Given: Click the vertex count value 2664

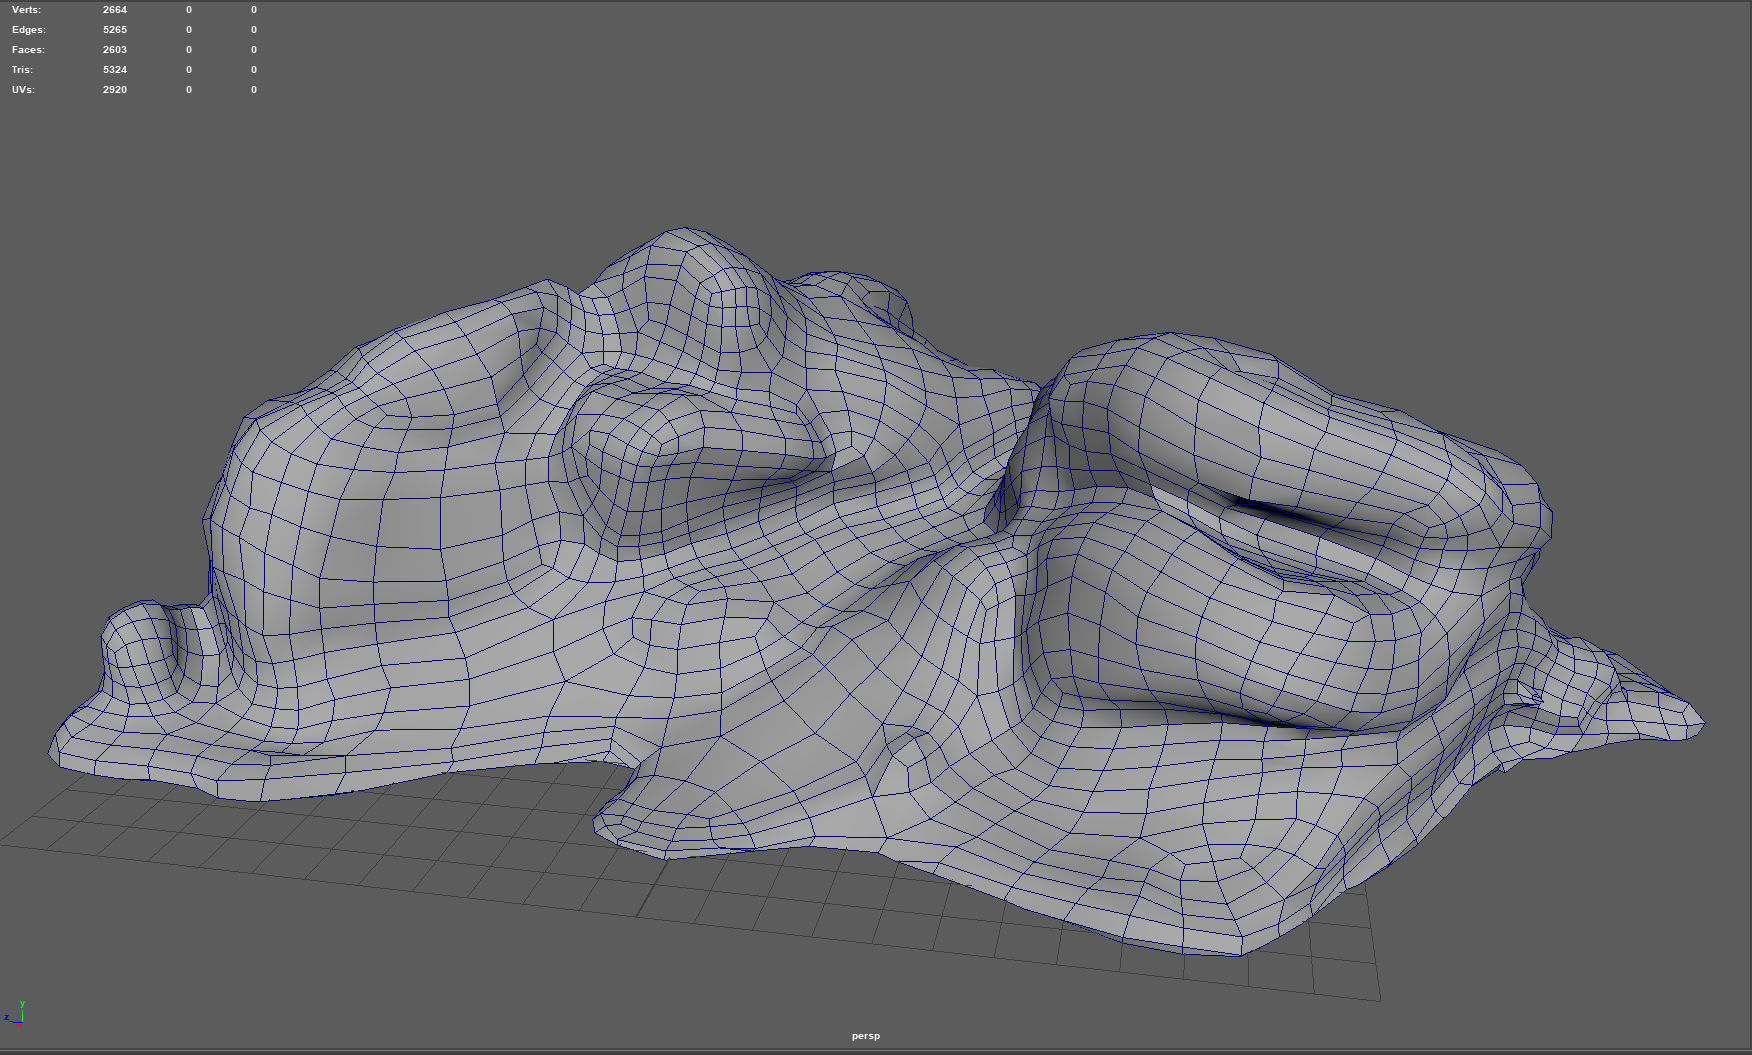Looking at the screenshot, I should click(x=115, y=10).
